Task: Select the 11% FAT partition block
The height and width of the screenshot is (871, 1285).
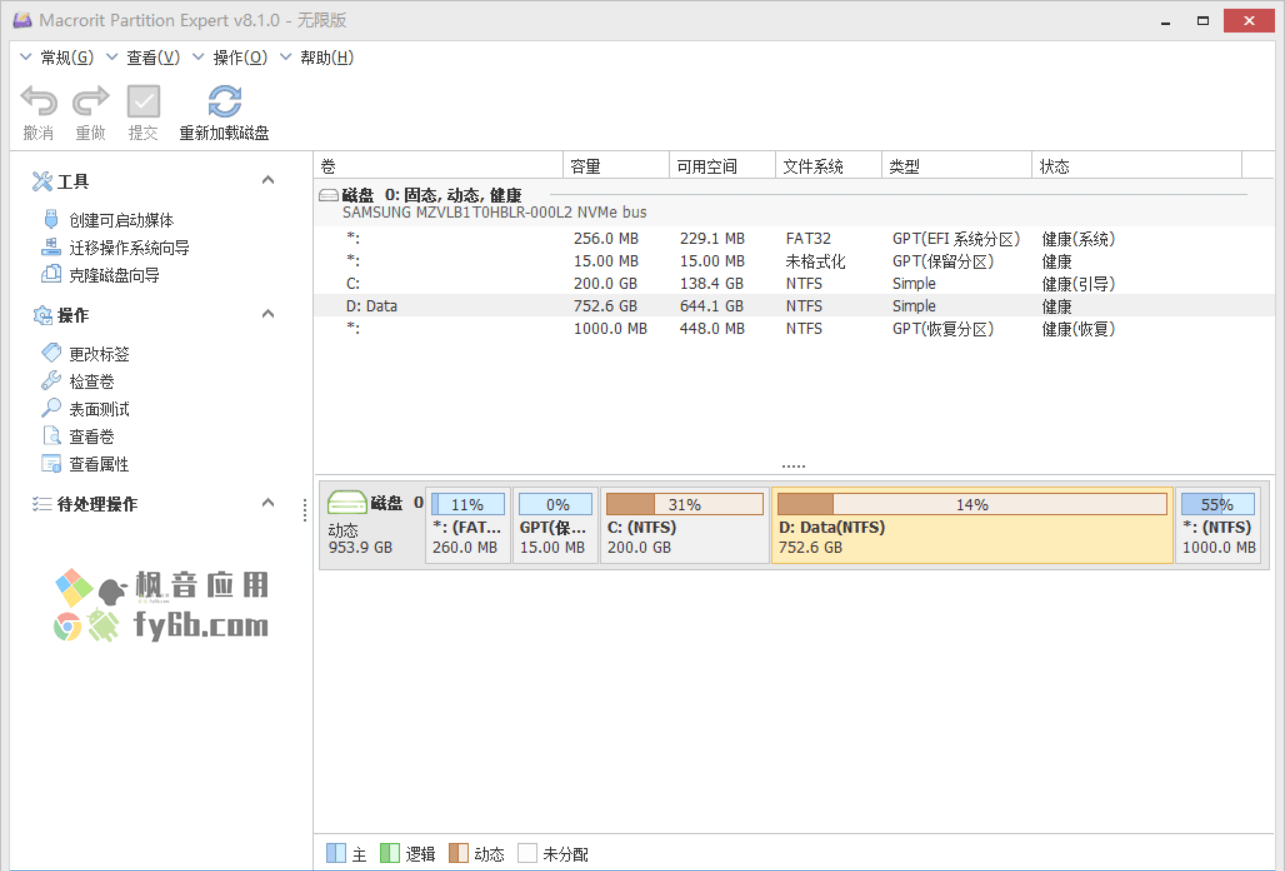Action: (468, 526)
